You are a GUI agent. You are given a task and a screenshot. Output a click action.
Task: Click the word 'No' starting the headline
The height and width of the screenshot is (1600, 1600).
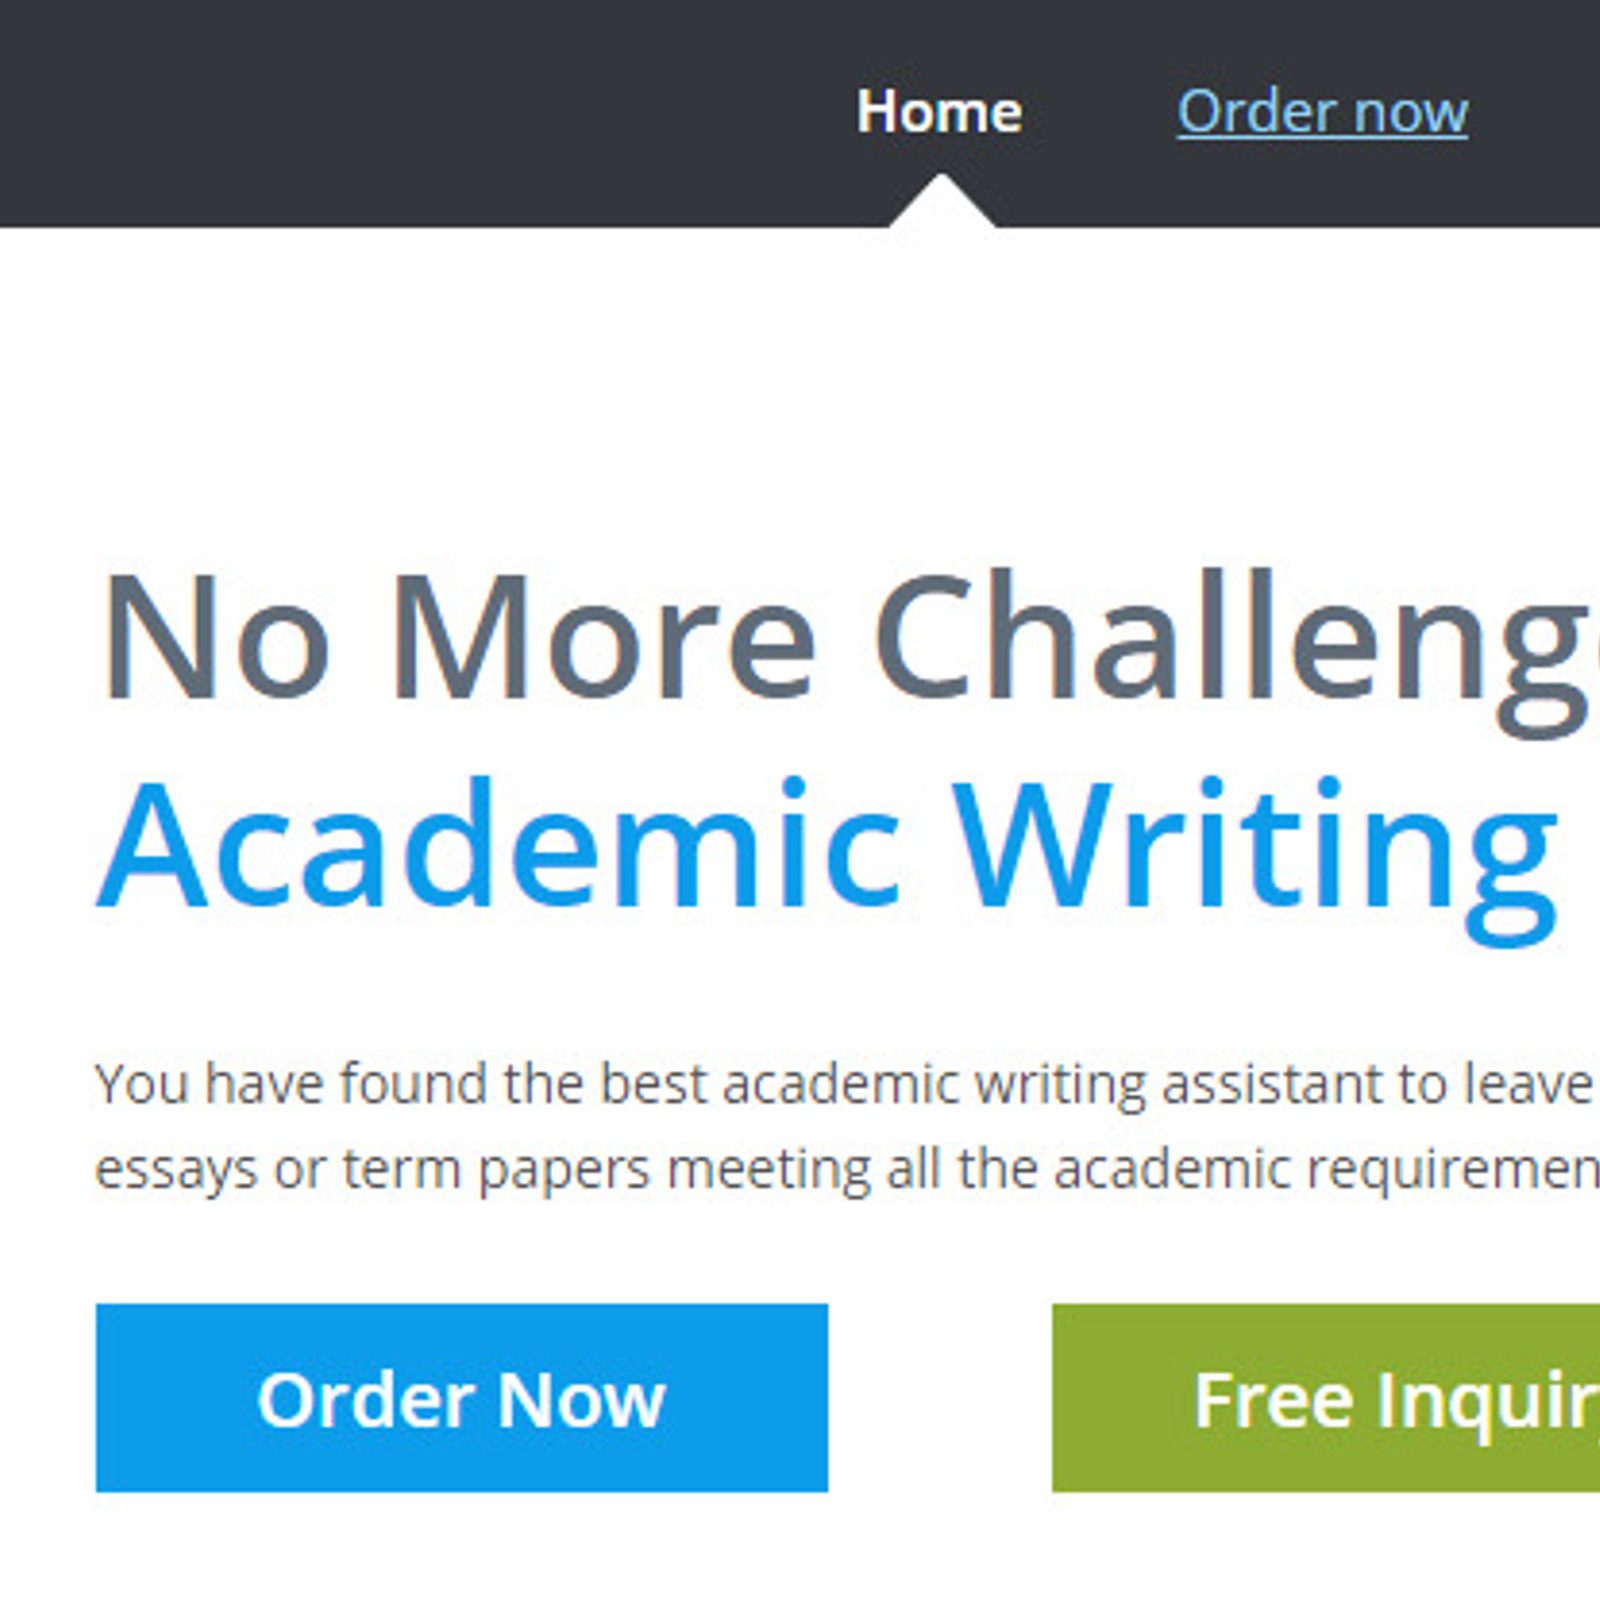(x=214, y=636)
